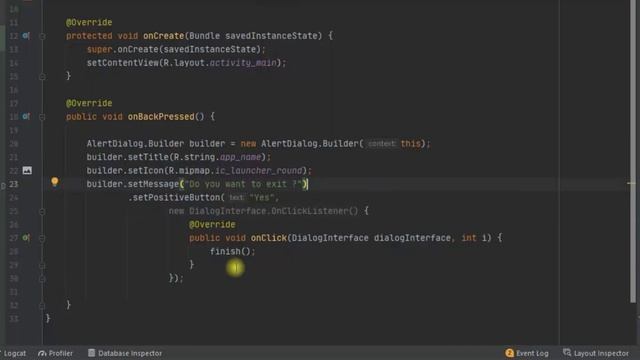Click the Layout Inspector icon in the bottom bar
Viewport: 640px width, 360px height.
tap(567, 353)
